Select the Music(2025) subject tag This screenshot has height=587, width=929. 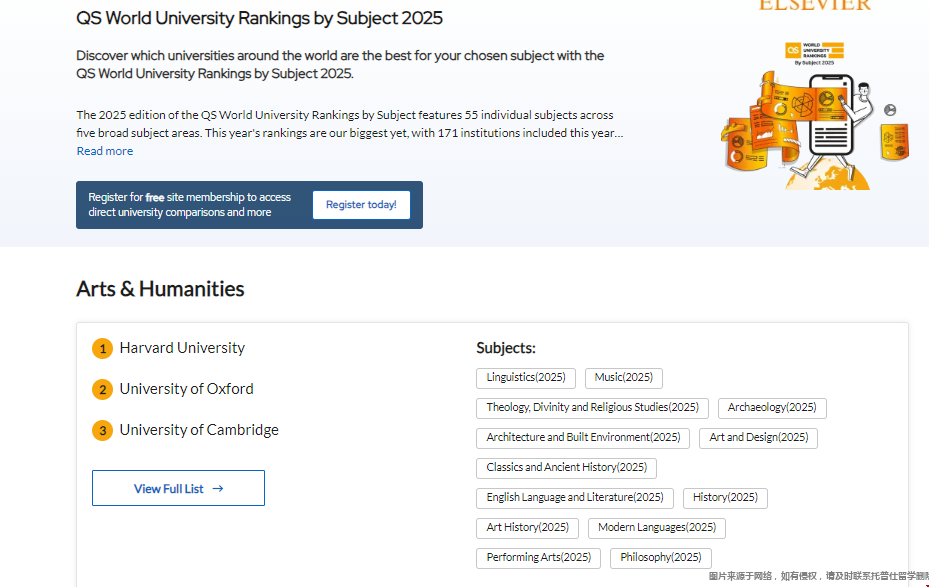click(623, 378)
